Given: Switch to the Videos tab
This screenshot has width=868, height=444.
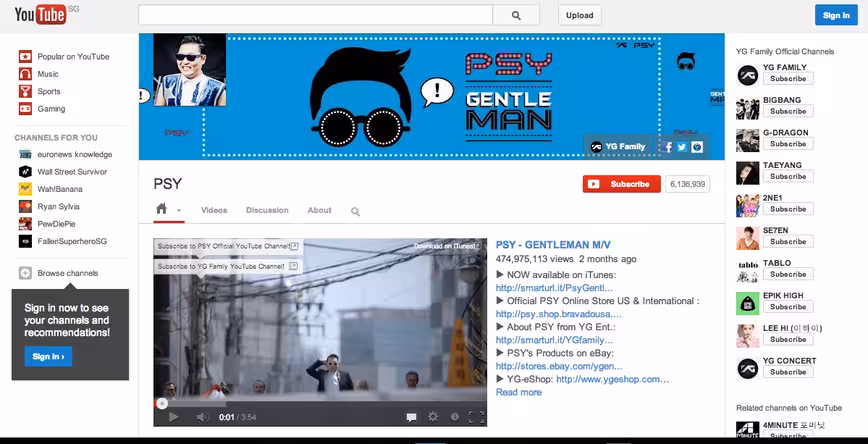Looking at the screenshot, I should pos(214,210).
